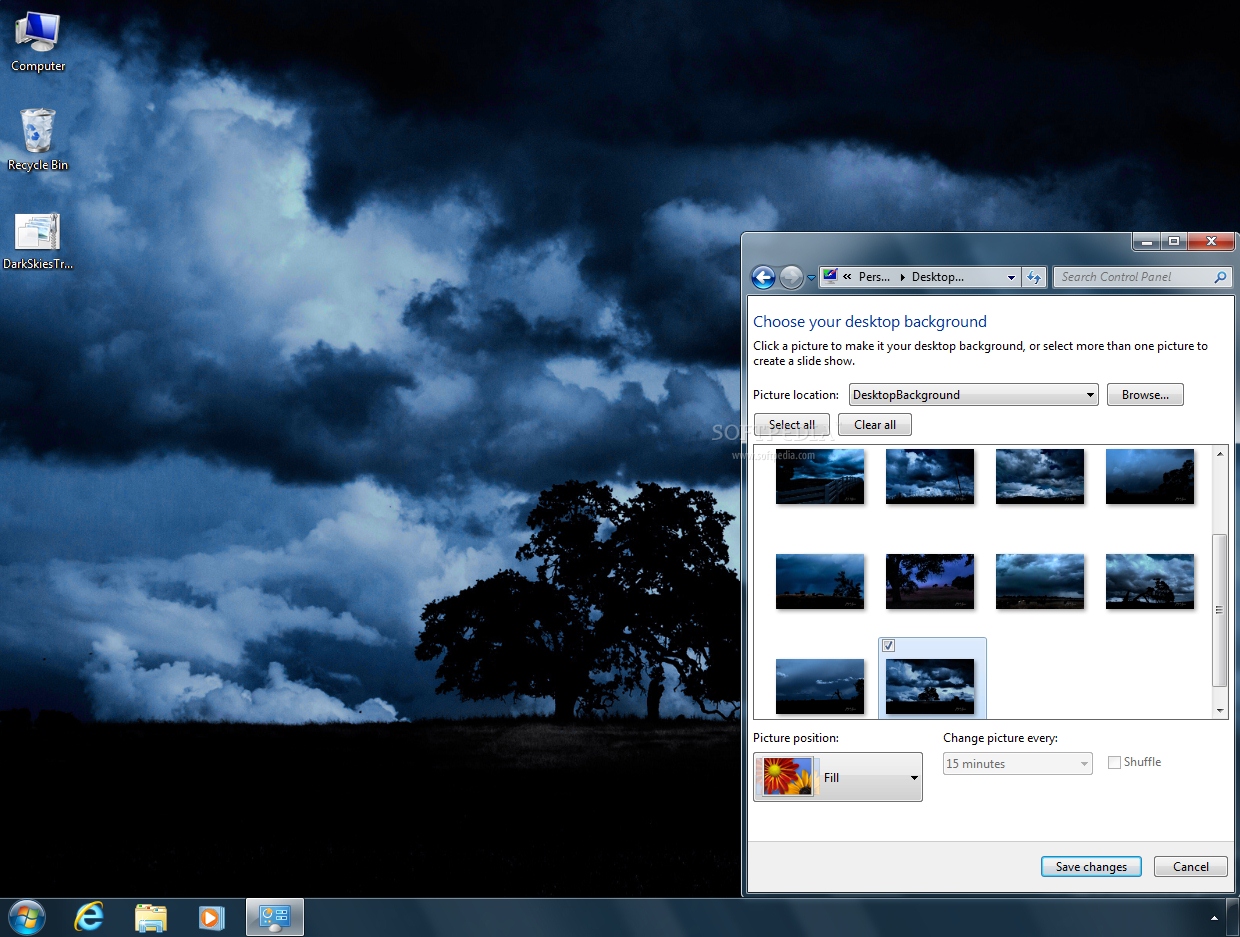
Task: Open the Computer desktop icon
Action: click(x=38, y=42)
